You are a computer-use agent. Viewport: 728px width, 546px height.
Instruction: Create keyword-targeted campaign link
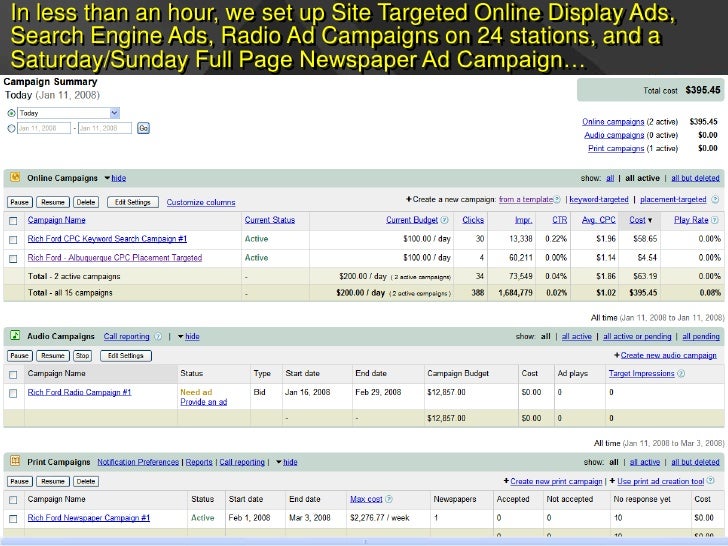pos(599,199)
